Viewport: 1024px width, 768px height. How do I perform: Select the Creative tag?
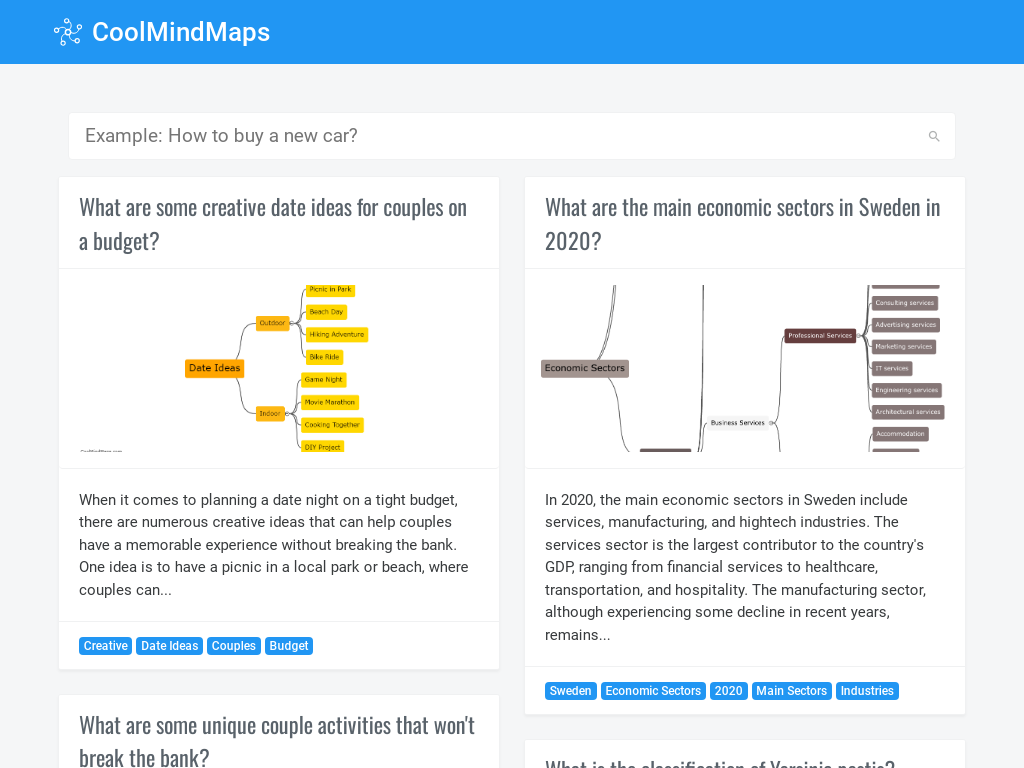pyautogui.click(x=106, y=646)
